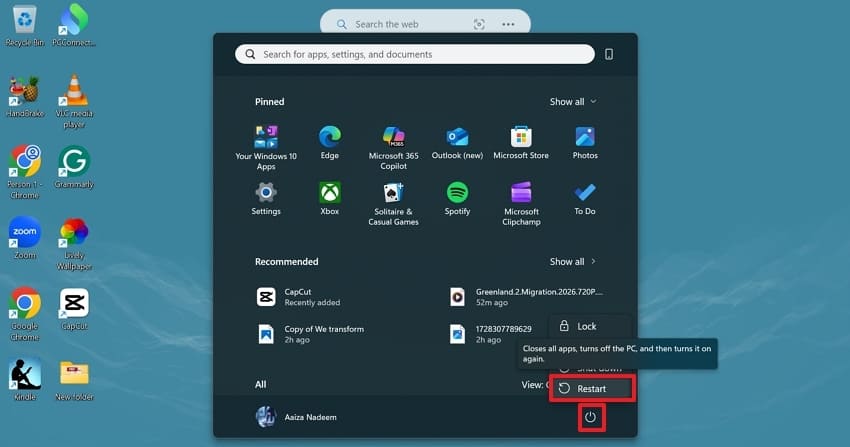The image size is (850, 447).
Task: Open the recommended CapCut recently added item
Action: click(x=298, y=297)
